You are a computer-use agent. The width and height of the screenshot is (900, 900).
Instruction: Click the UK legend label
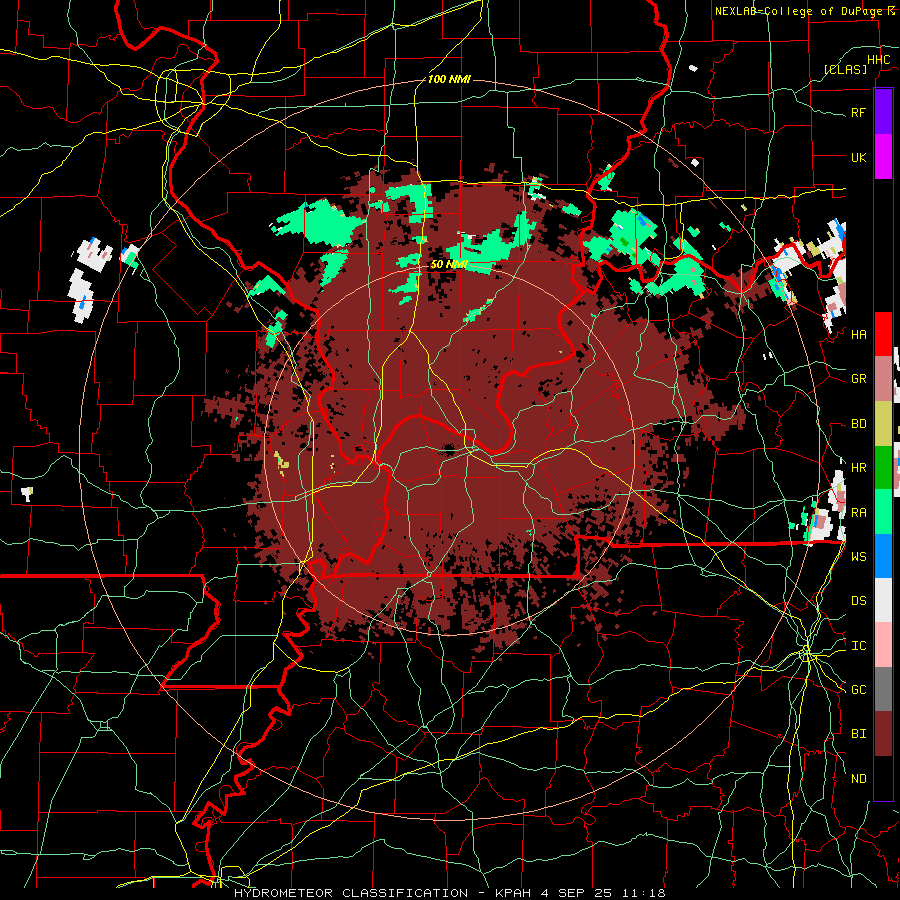858,157
